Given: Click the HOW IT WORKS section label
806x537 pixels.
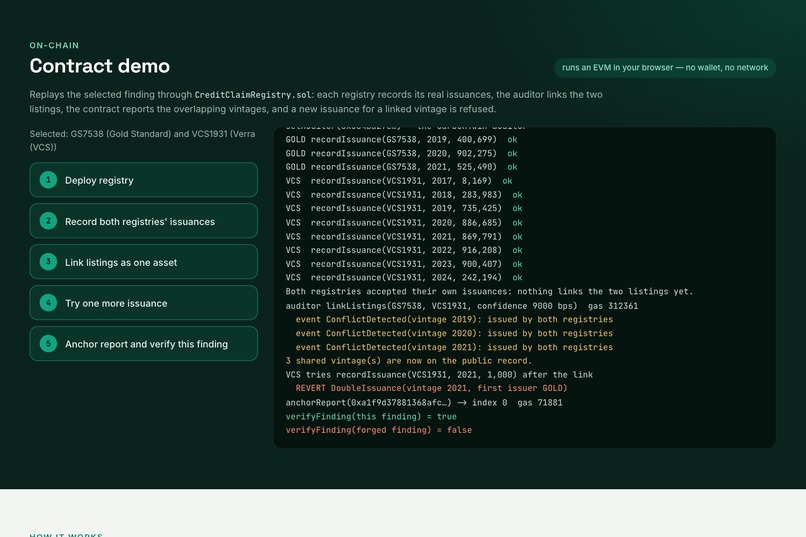Looking at the screenshot, I should coord(66,534).
